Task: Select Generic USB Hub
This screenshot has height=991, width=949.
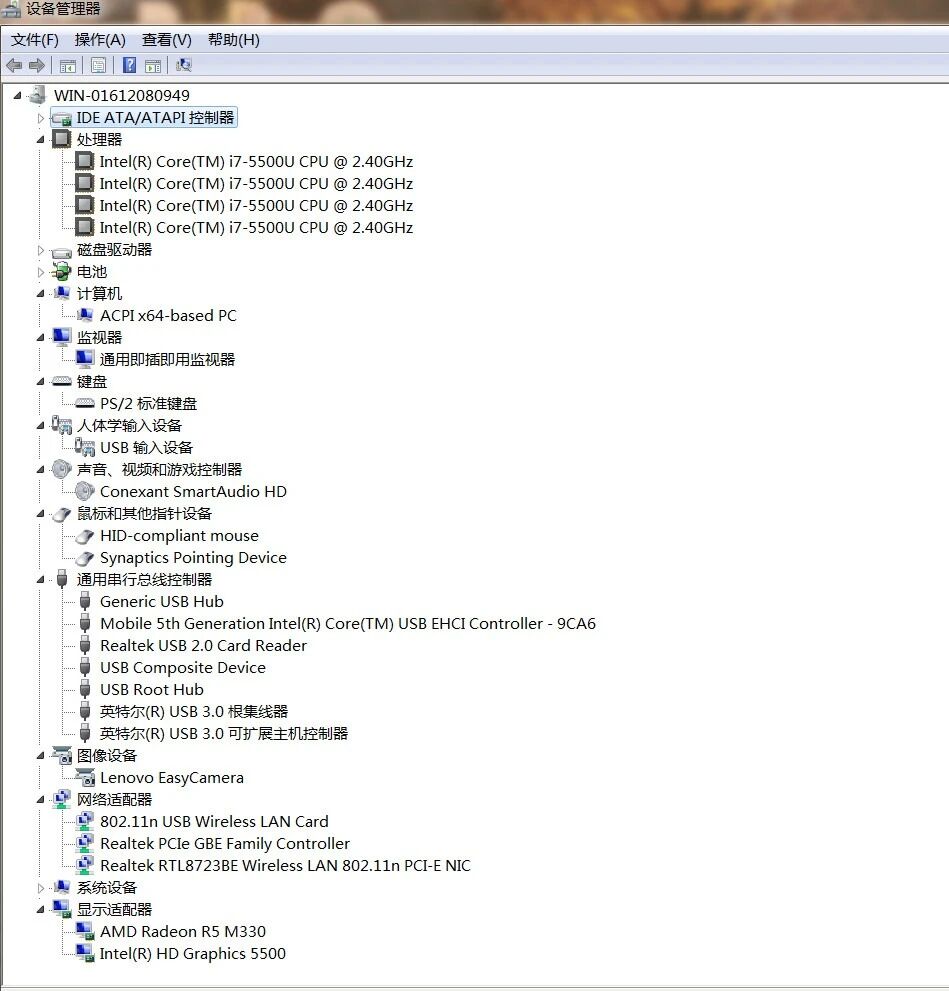Action: click(x=162, y=602)
